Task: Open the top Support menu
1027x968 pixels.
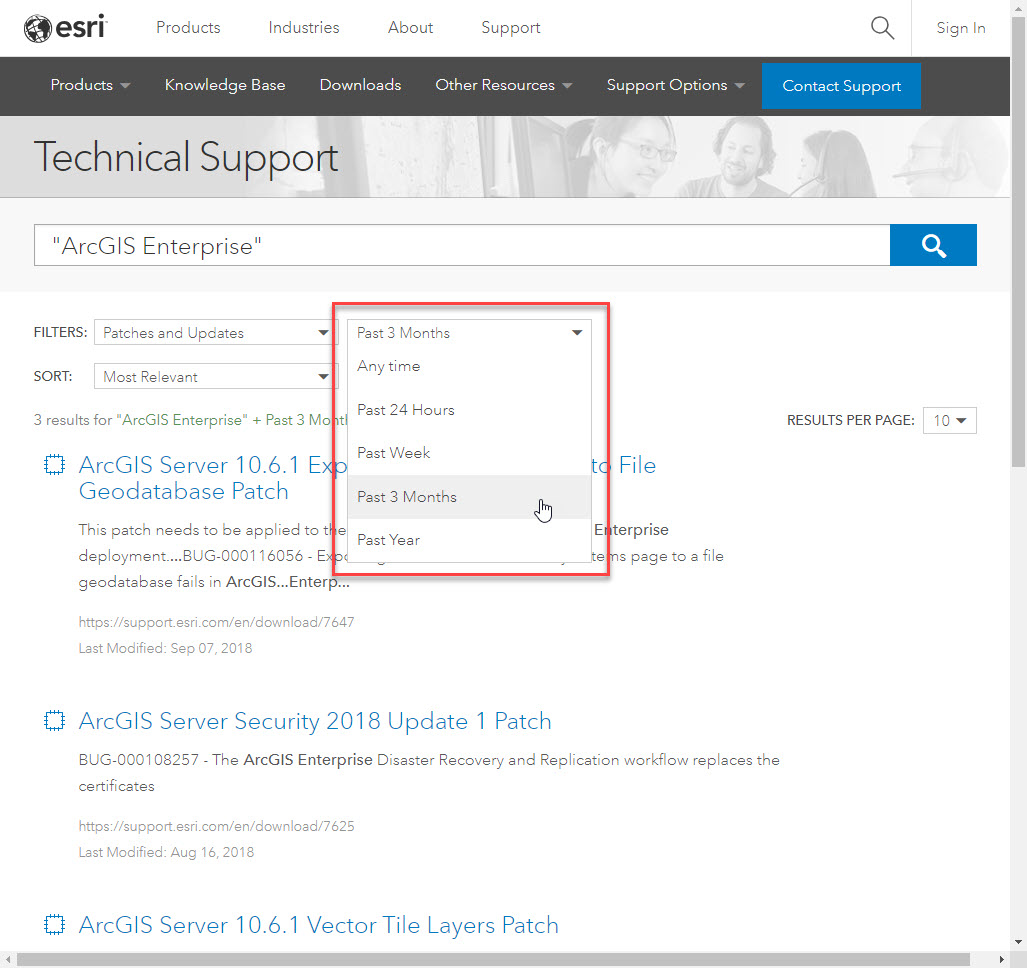Action: 511,28
